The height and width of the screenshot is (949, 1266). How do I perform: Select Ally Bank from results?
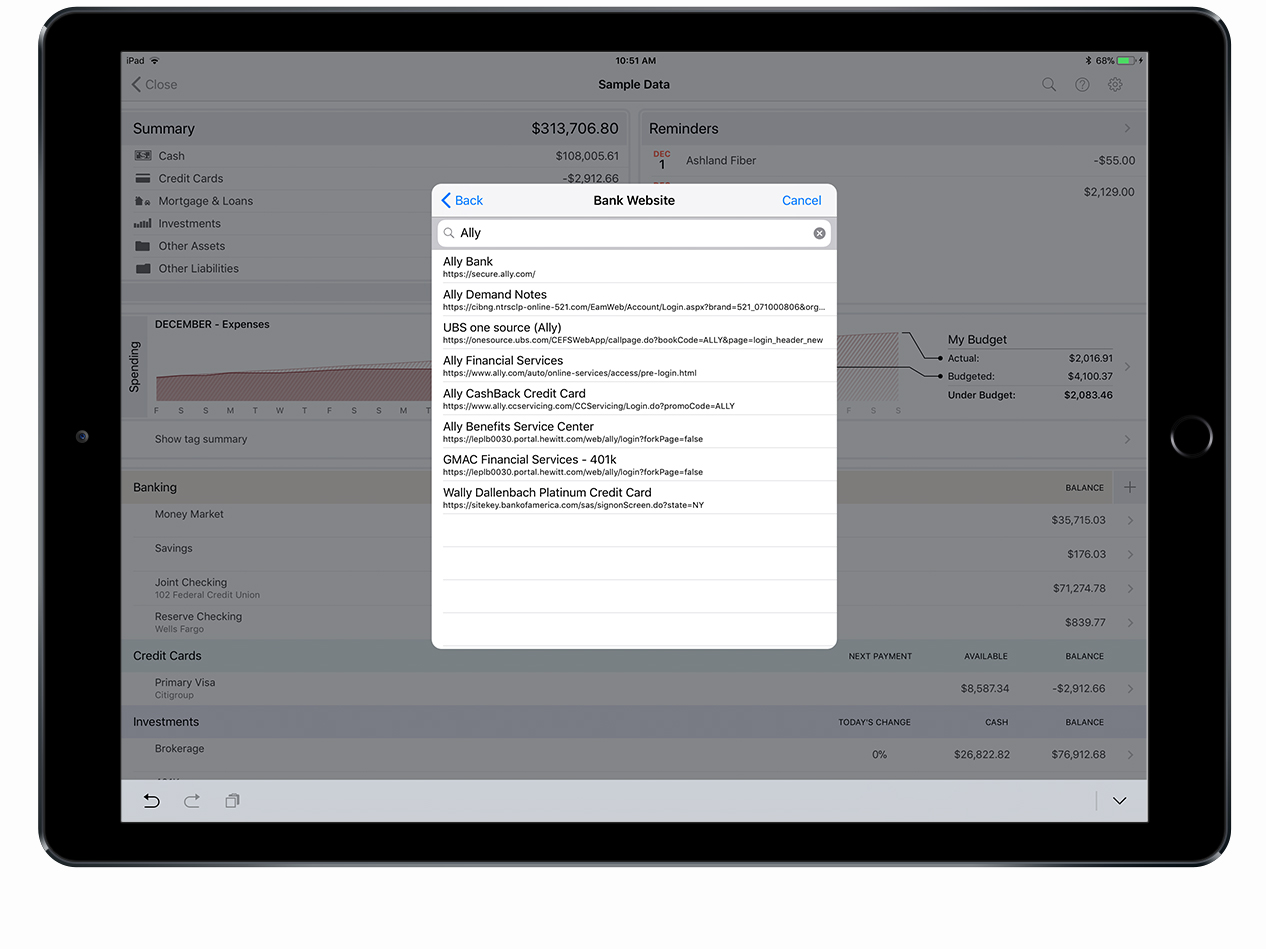[634, 266]
